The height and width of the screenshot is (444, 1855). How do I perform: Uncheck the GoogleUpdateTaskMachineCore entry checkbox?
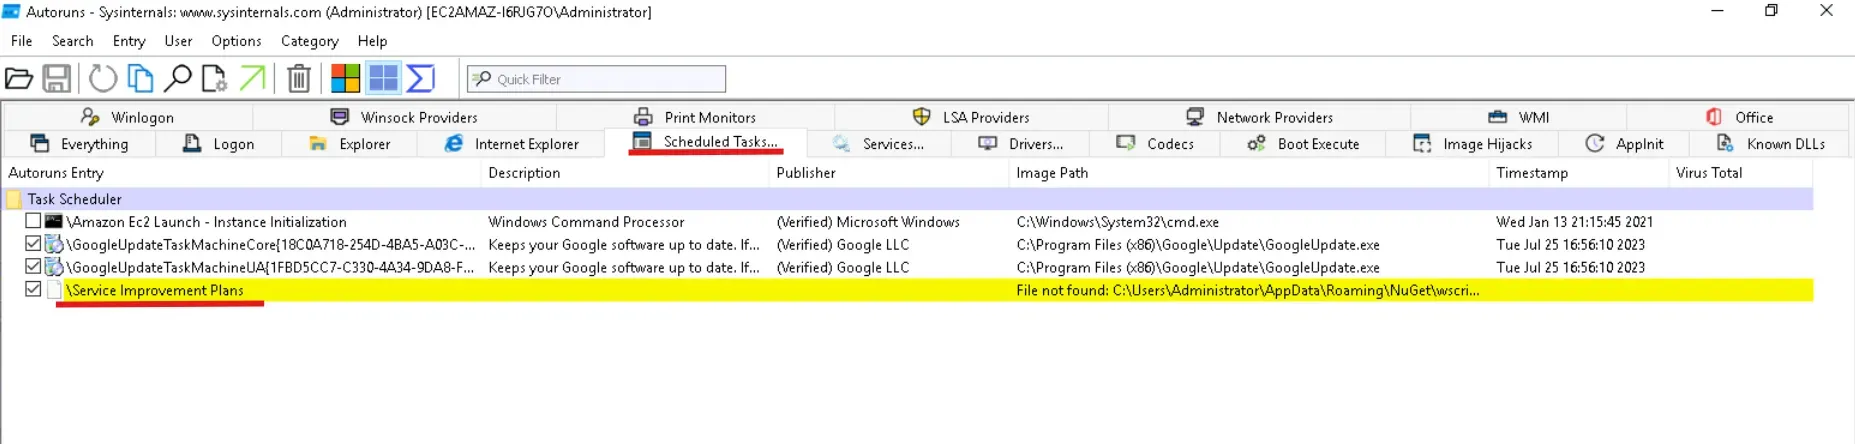(33, 244)
